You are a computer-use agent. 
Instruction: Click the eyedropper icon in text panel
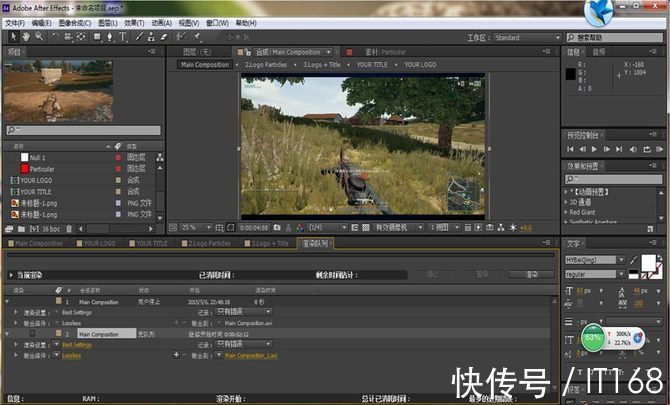pos(633,259)
